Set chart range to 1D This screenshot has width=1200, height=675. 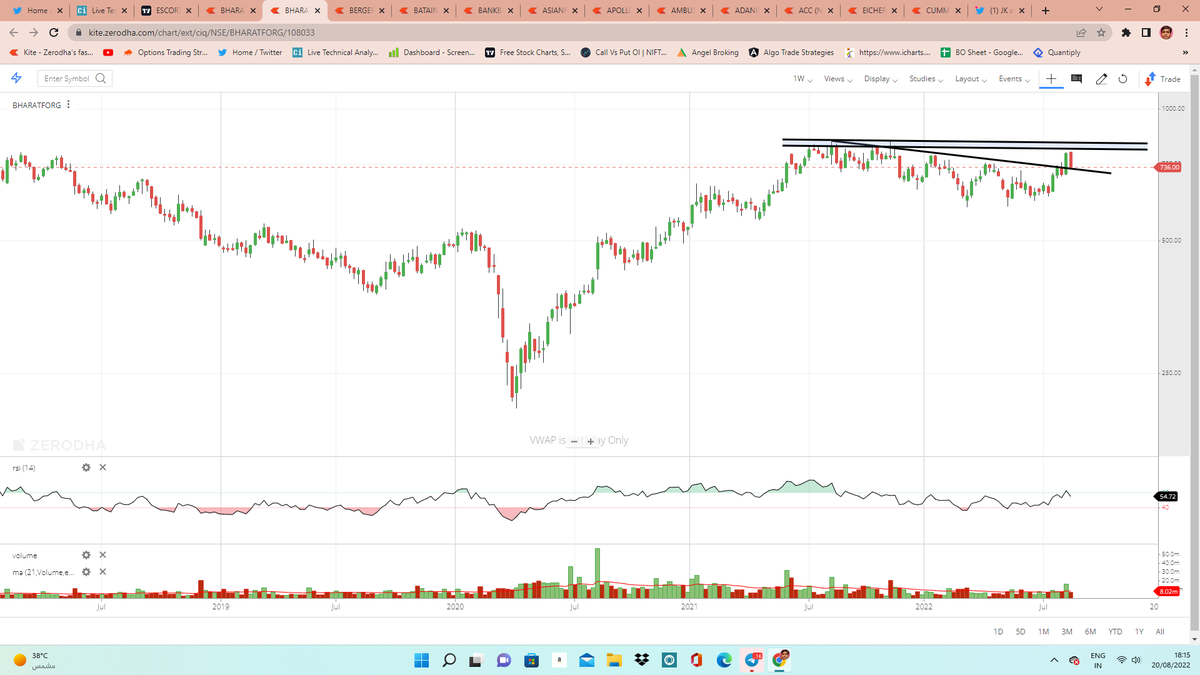(x=998, y=632)
